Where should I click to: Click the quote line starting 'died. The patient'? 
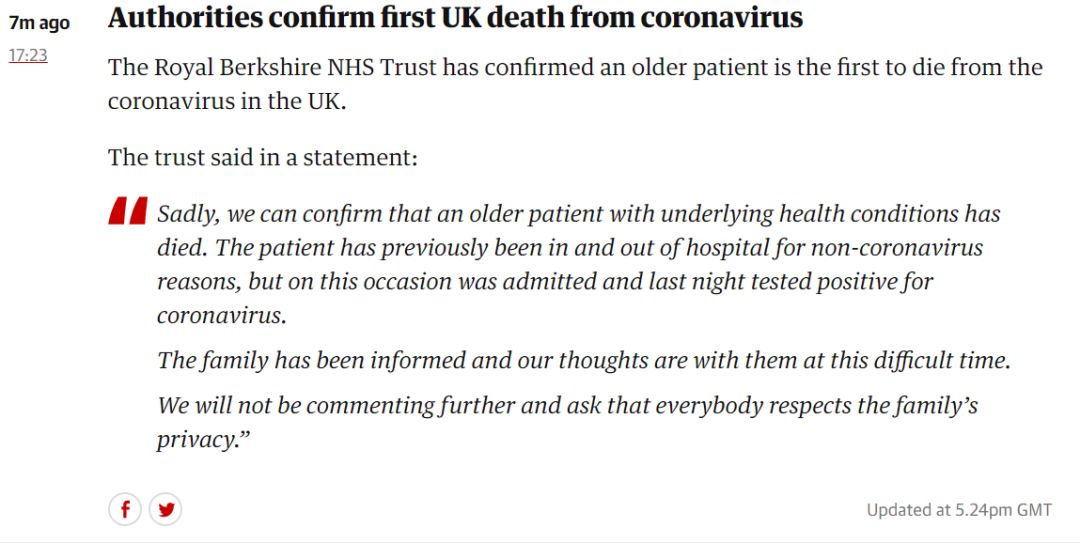tap(570, 248)
